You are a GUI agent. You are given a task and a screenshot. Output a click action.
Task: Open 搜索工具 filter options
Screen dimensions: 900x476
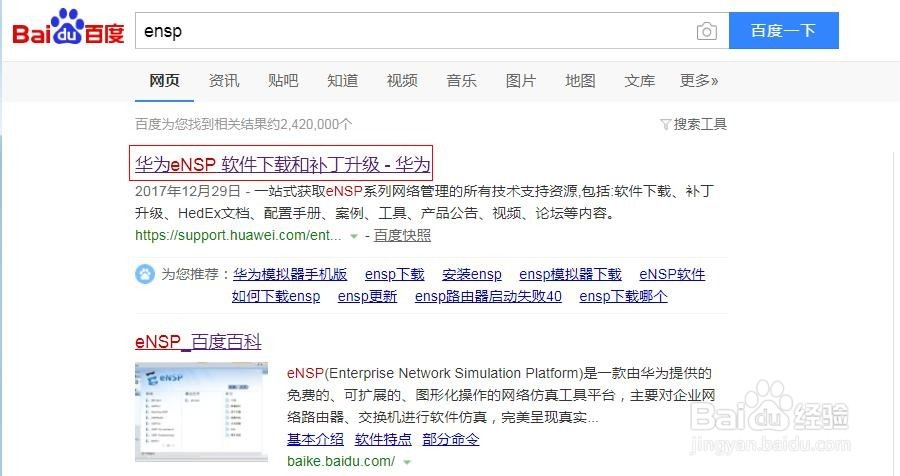(x=693, y=124)
